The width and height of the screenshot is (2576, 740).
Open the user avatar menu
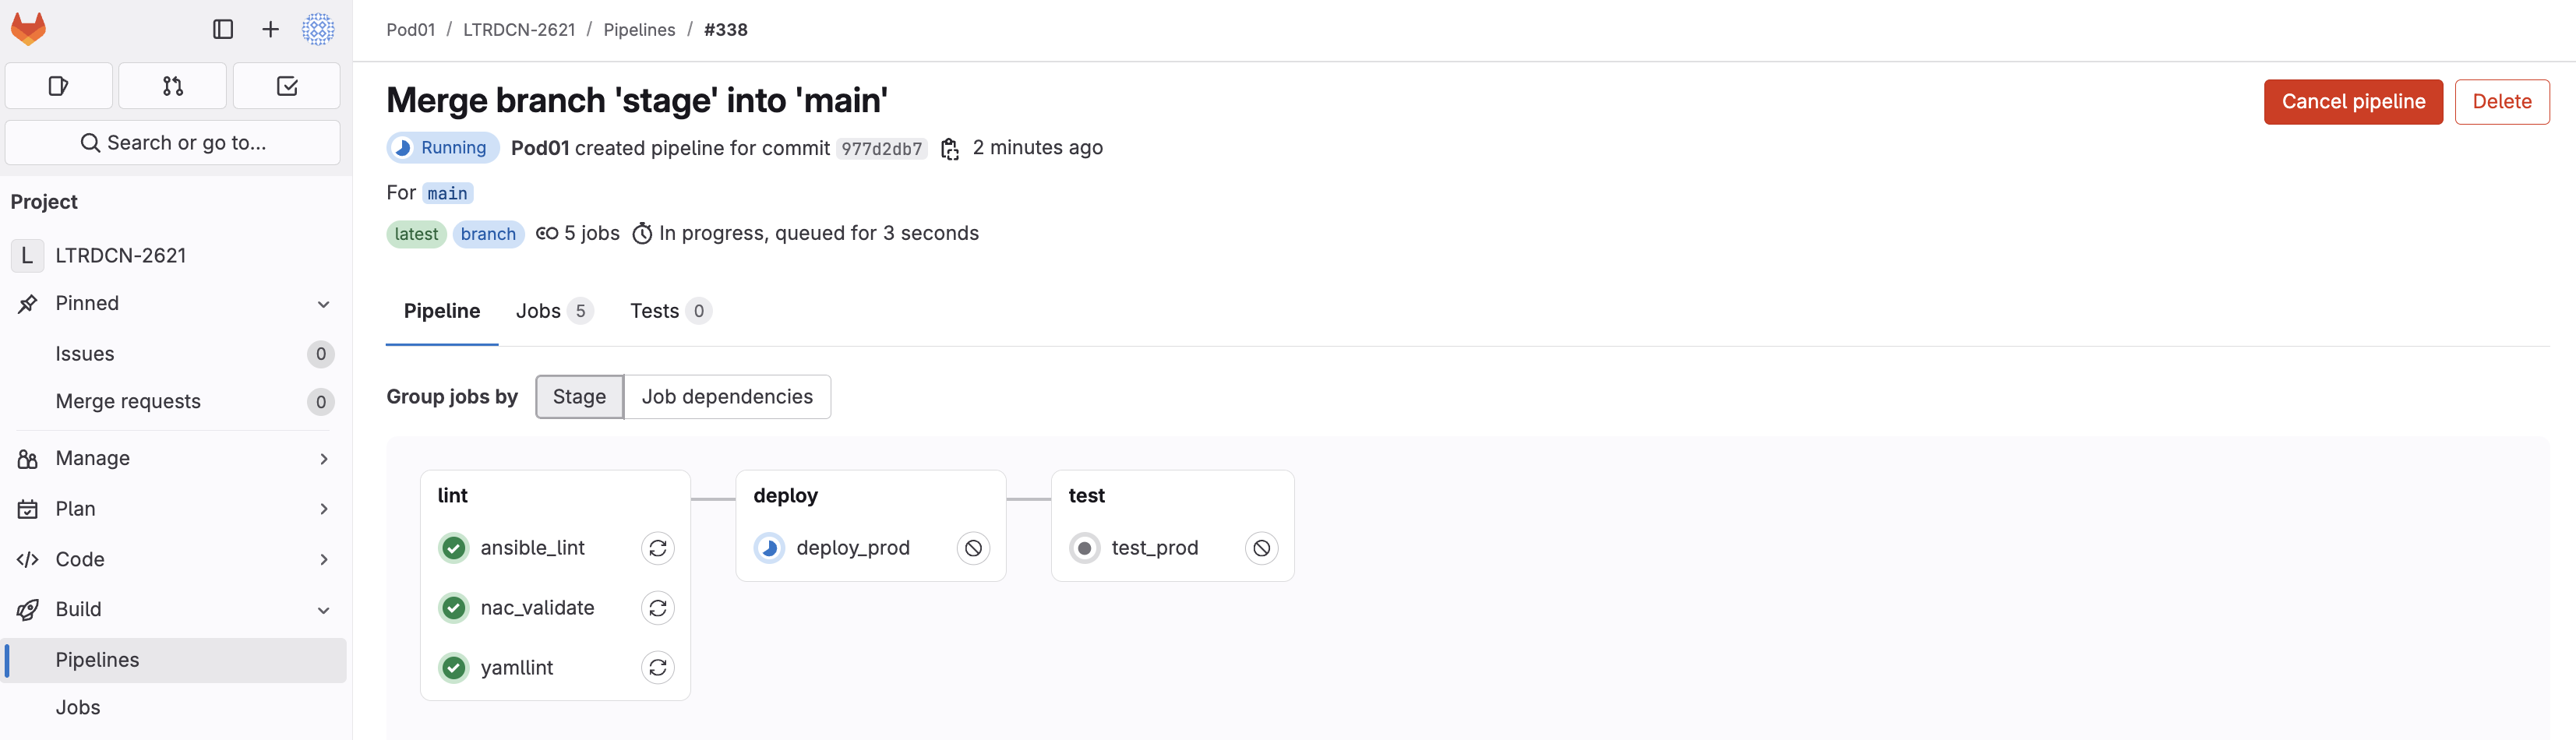pyautogui.click(x=318, y=29)
